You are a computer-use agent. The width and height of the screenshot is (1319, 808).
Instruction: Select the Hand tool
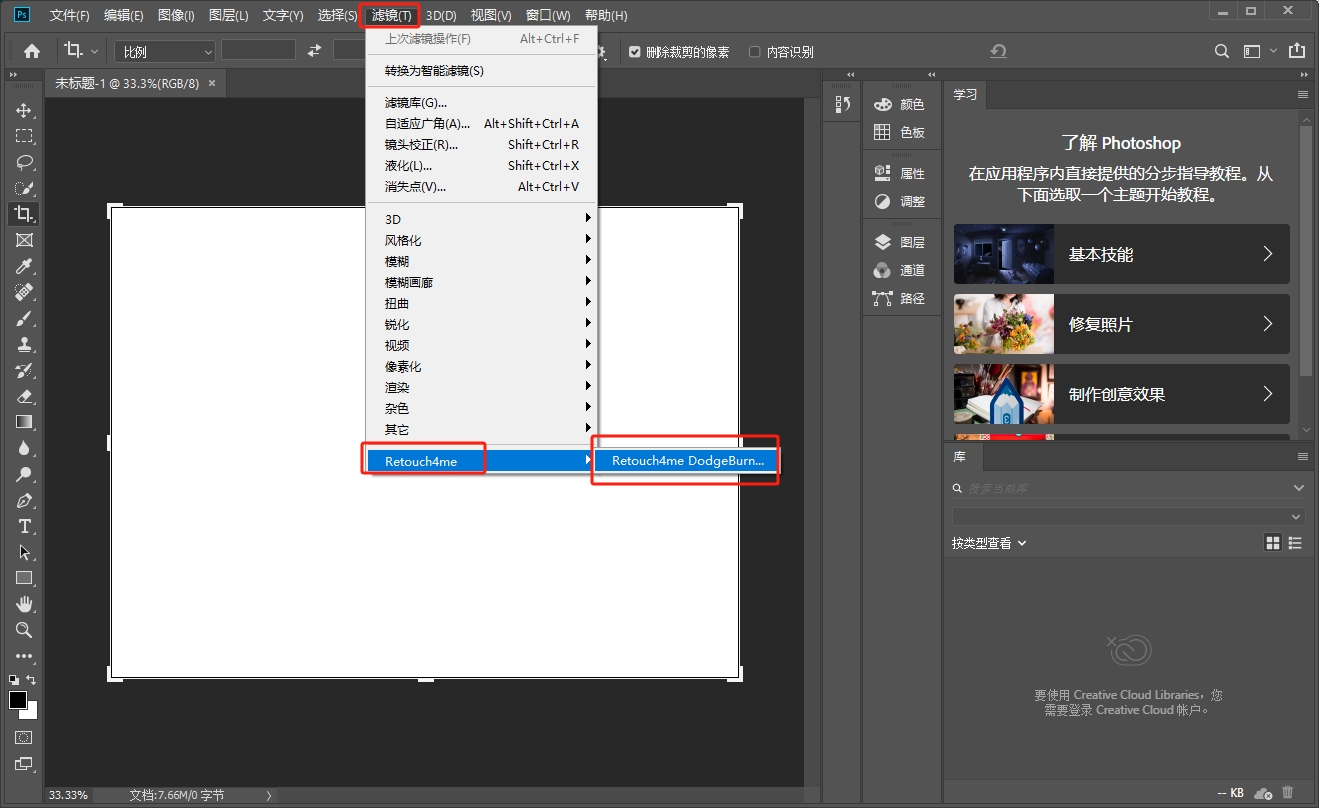click(x=24, y=604)
